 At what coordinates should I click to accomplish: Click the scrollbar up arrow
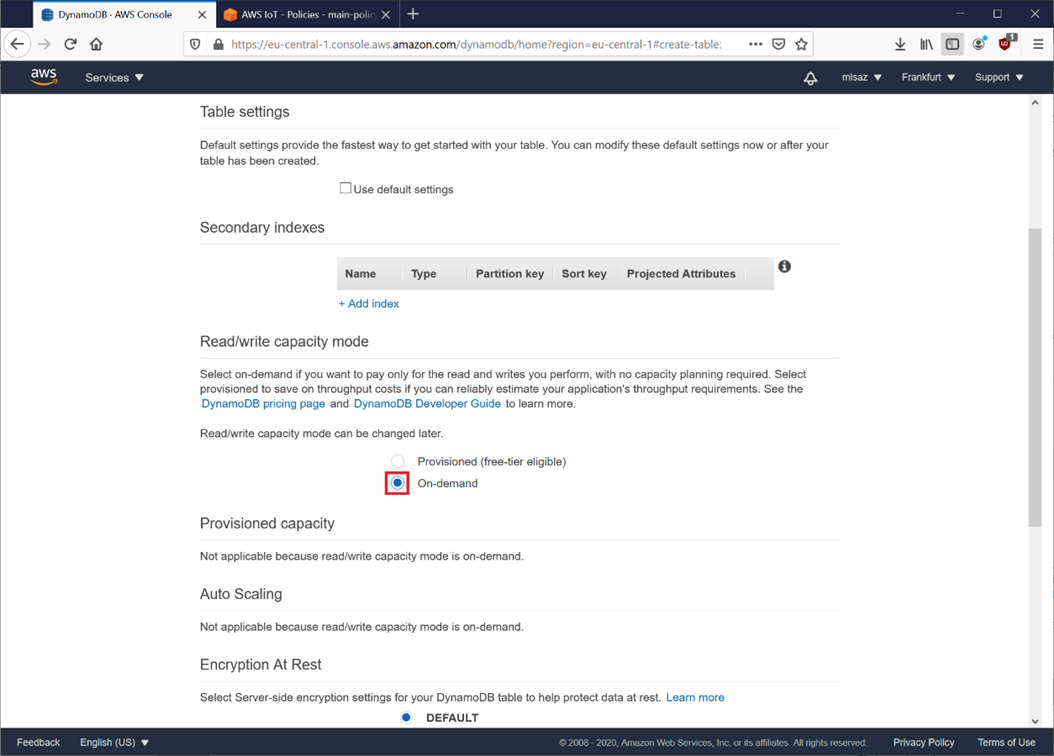tap(1035, 103)
